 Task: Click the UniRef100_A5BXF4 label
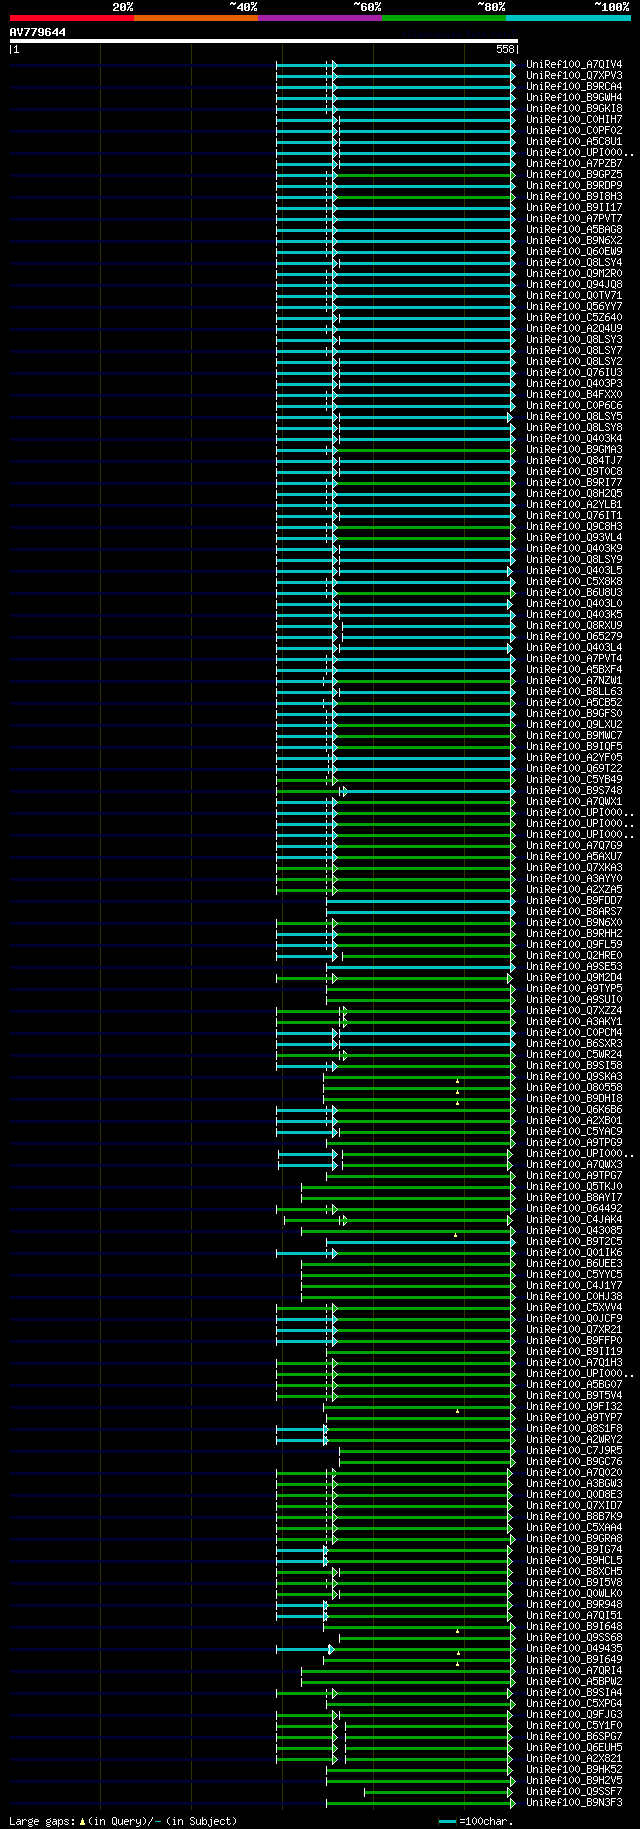tap(574, 669)
